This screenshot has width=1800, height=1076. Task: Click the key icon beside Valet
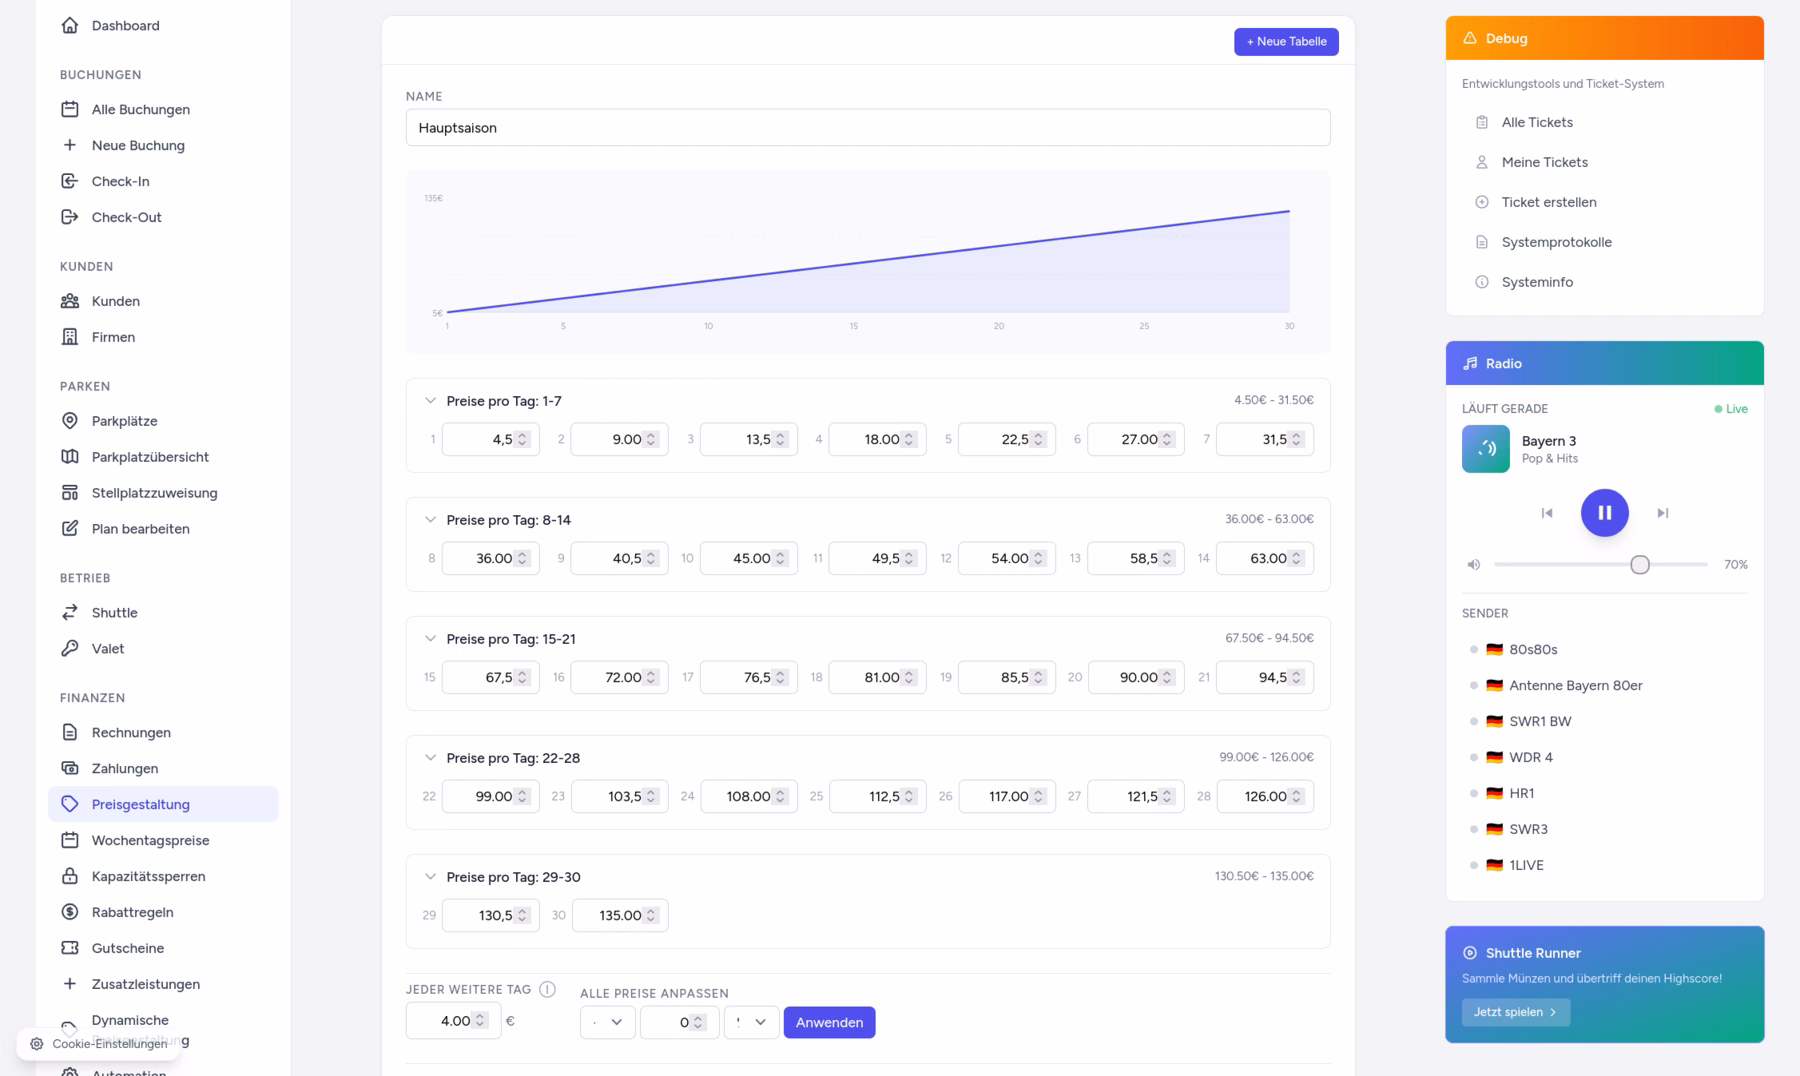coord(70,650)
